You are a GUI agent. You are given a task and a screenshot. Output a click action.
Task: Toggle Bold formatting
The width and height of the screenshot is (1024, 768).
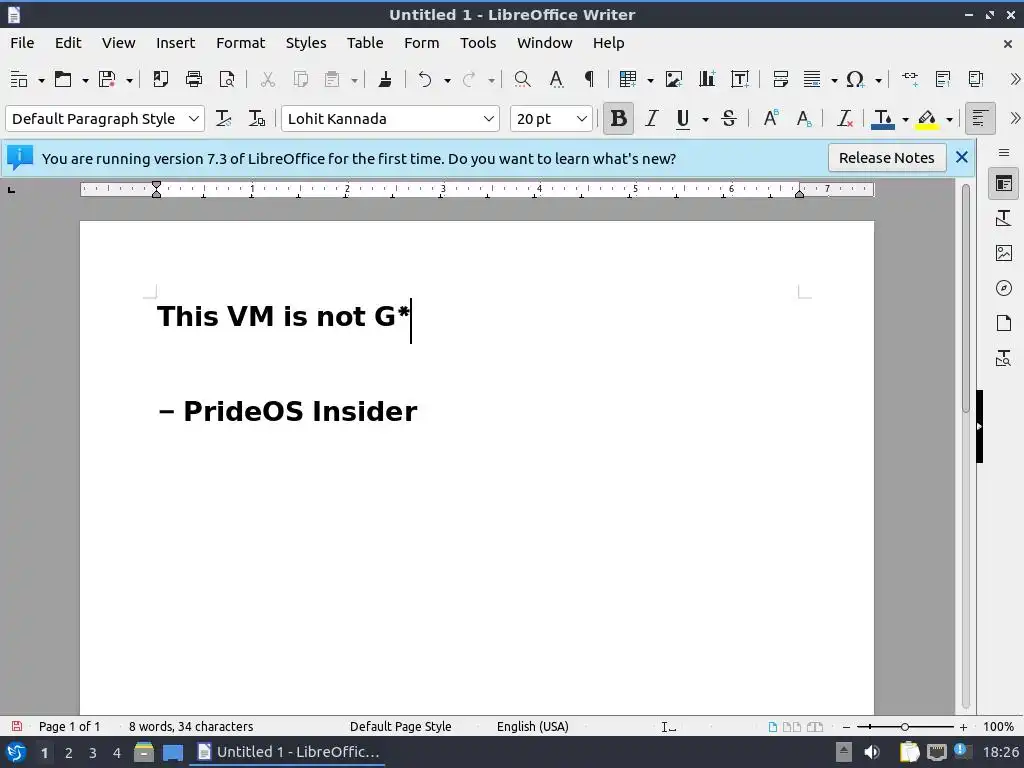click(x=618, y=119)
